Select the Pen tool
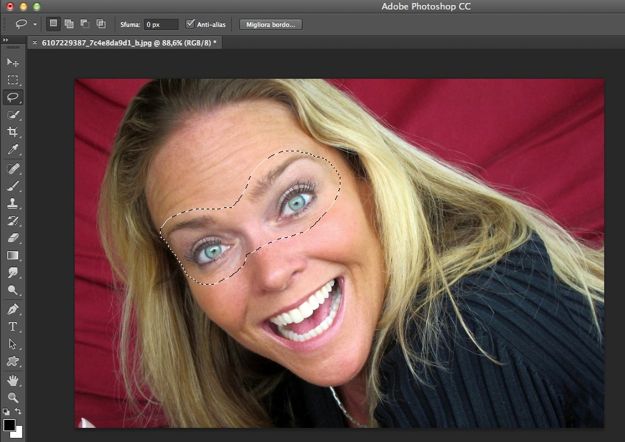The height and width of the screenshot is (442, 625). click(13, 309)
